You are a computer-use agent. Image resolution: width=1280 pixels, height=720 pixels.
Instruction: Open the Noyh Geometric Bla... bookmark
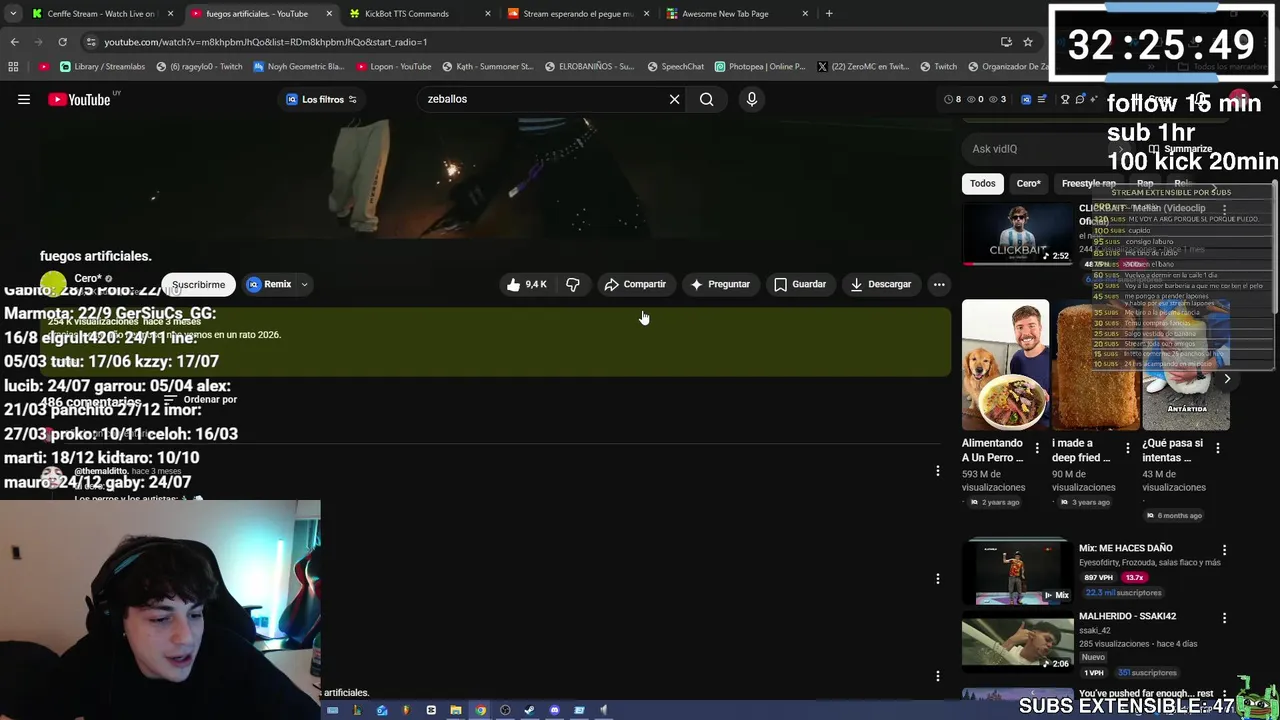coord(299,67)
